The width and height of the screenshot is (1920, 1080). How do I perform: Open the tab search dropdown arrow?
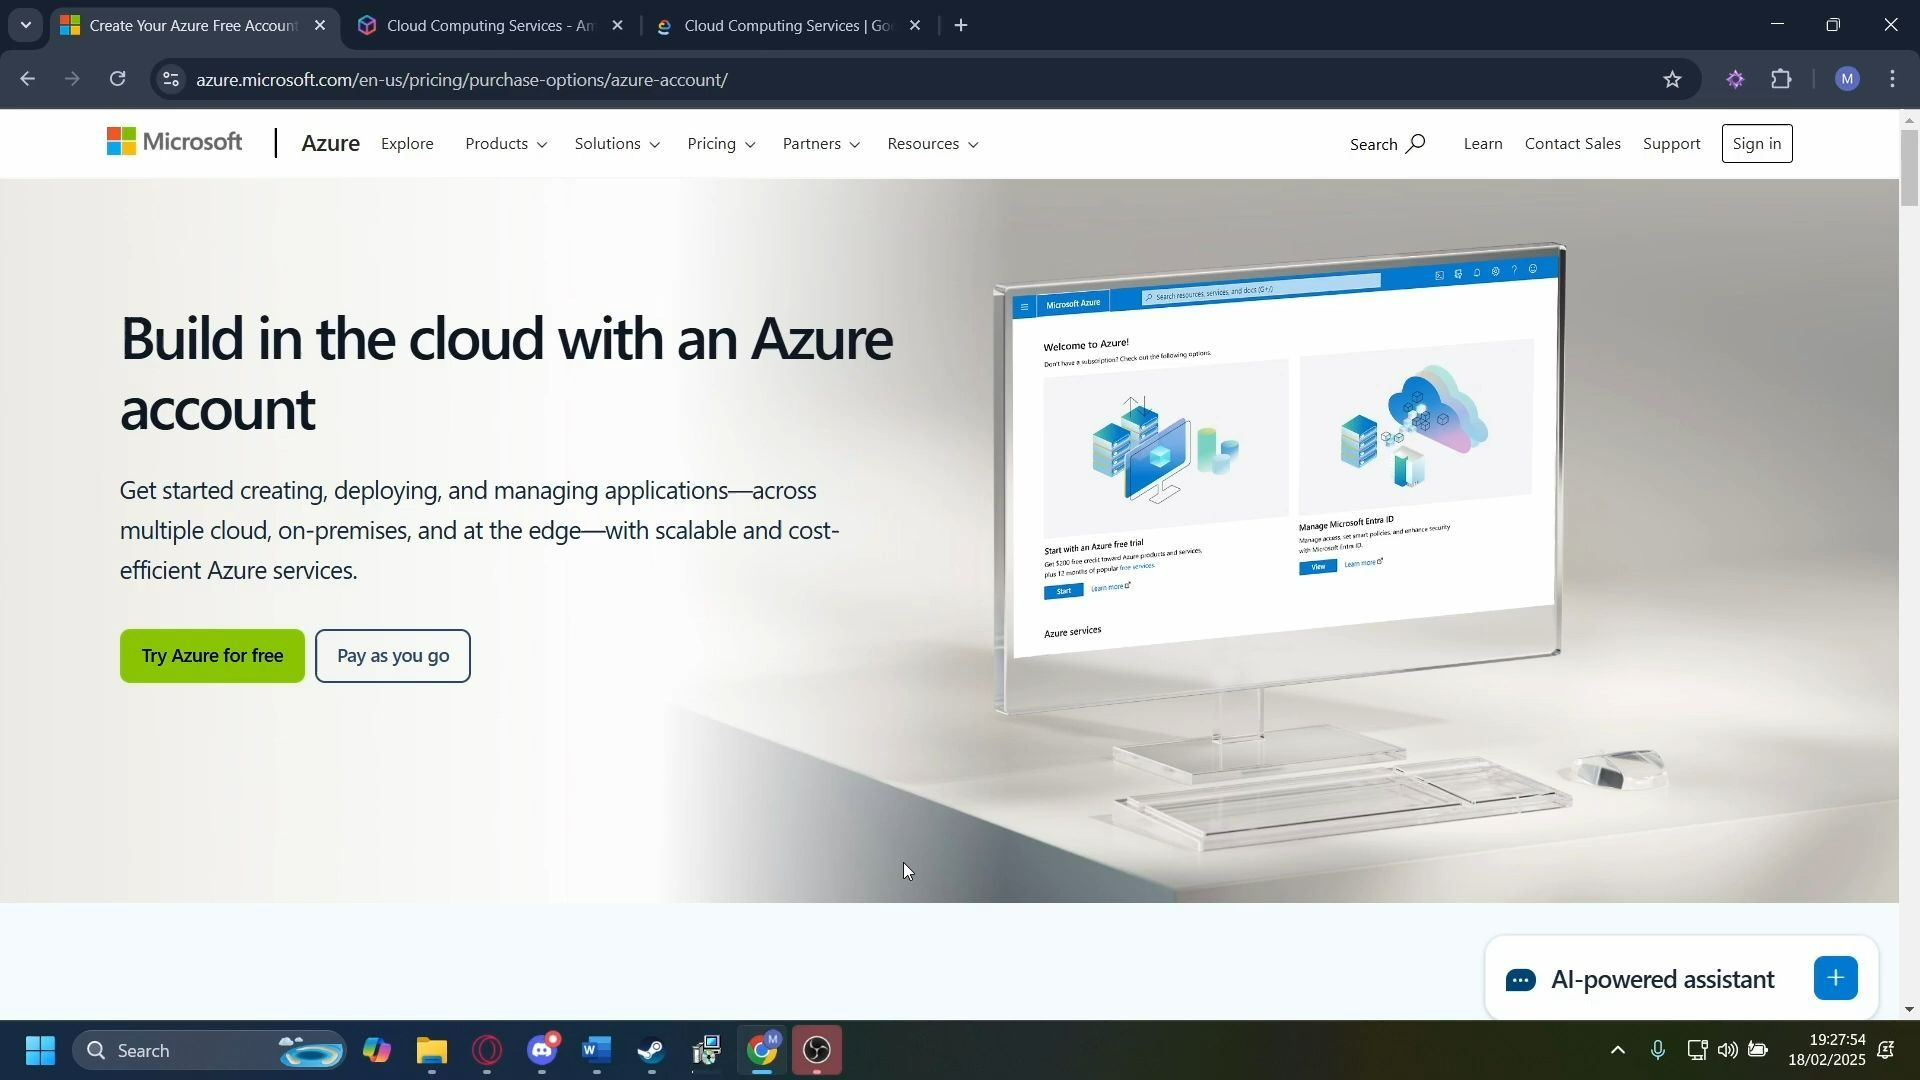pyautogui.click(x=26, y=26)
